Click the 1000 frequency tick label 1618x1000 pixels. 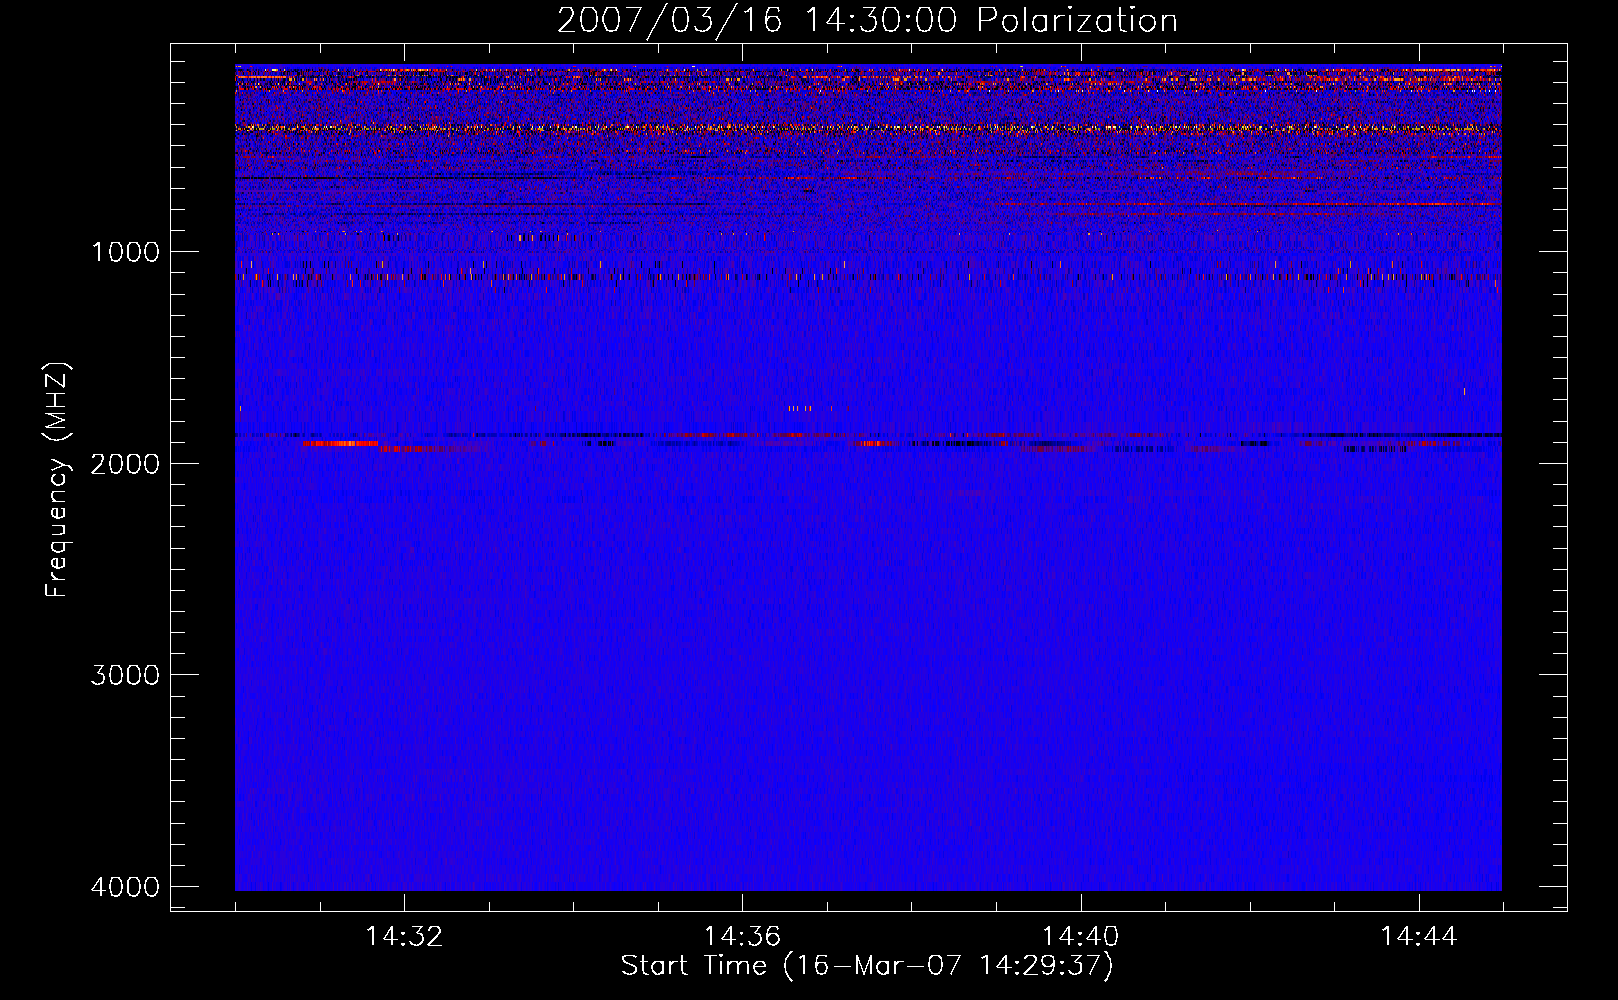(125, 251)
